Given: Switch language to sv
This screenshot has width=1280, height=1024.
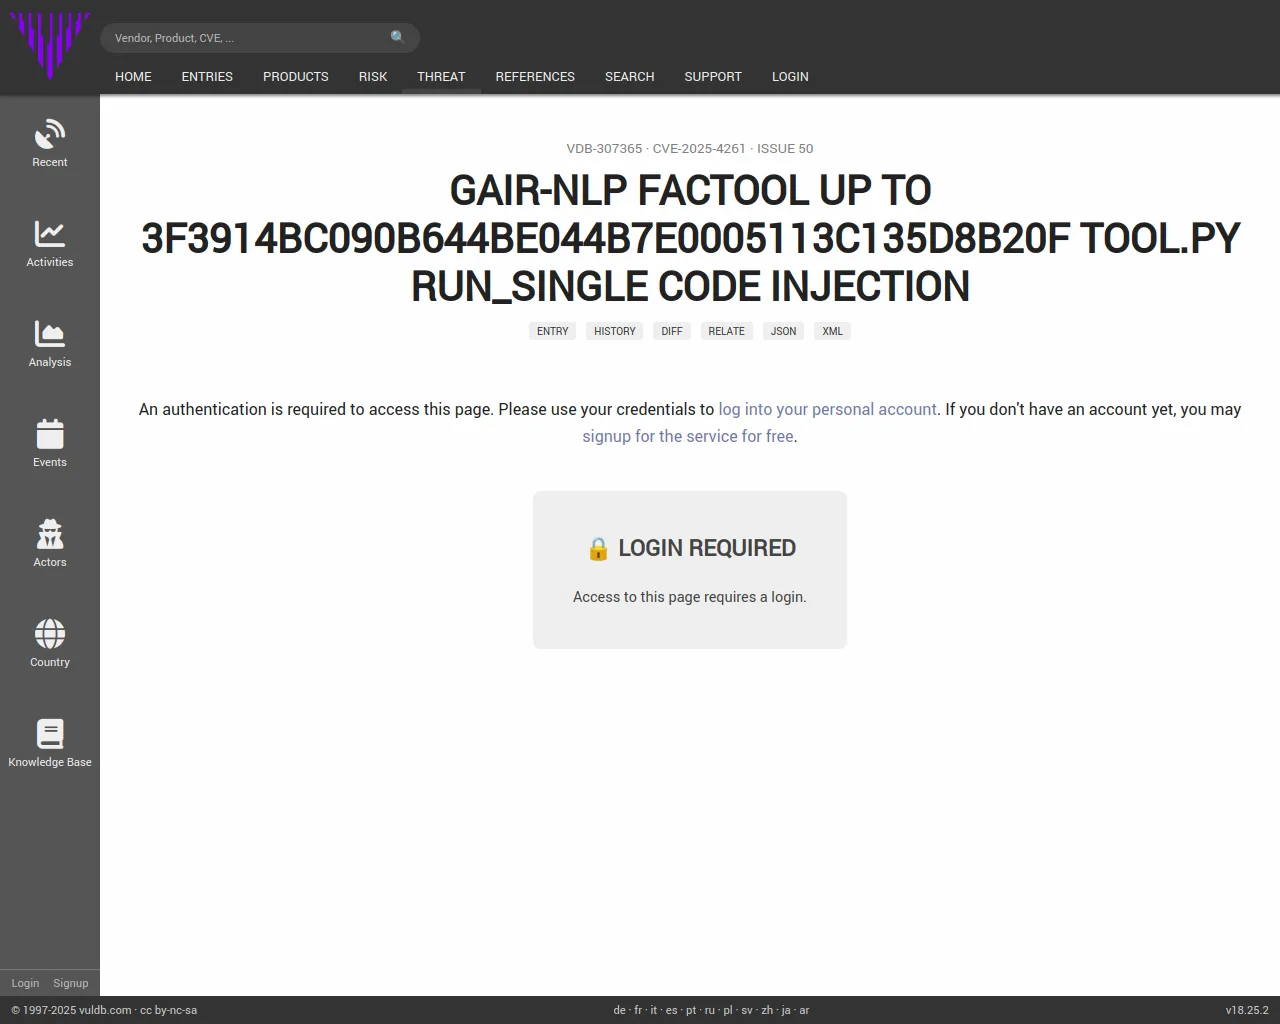Looking at the screenshot, I should click(x=747, y=1010).
